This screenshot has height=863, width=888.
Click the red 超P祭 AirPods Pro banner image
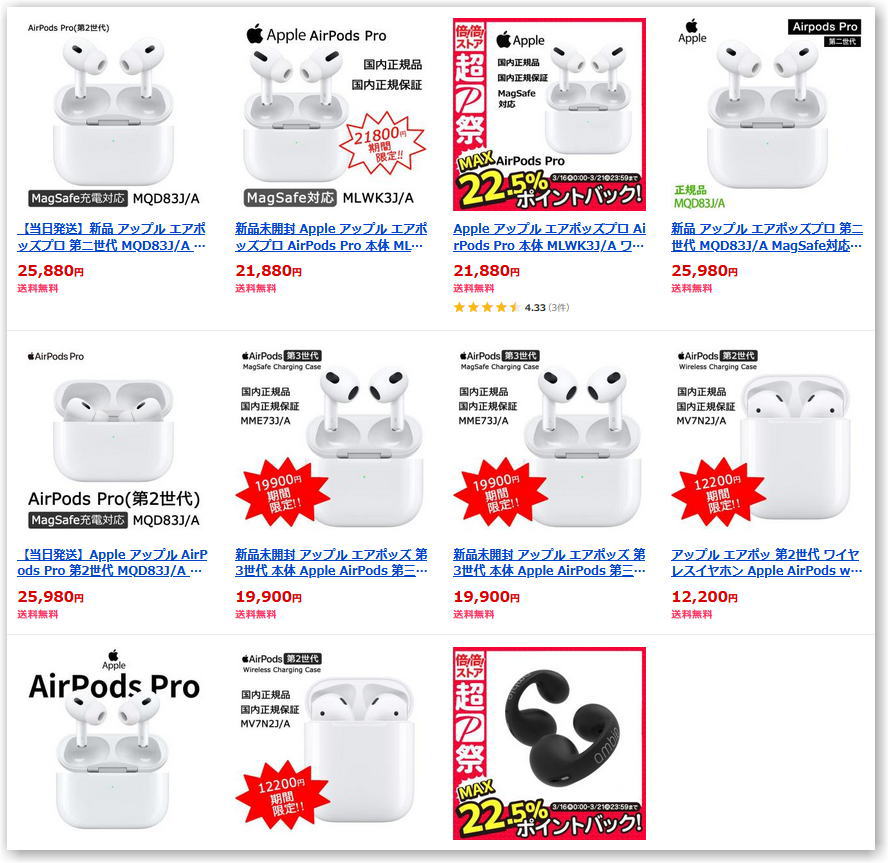coord(549,114)
